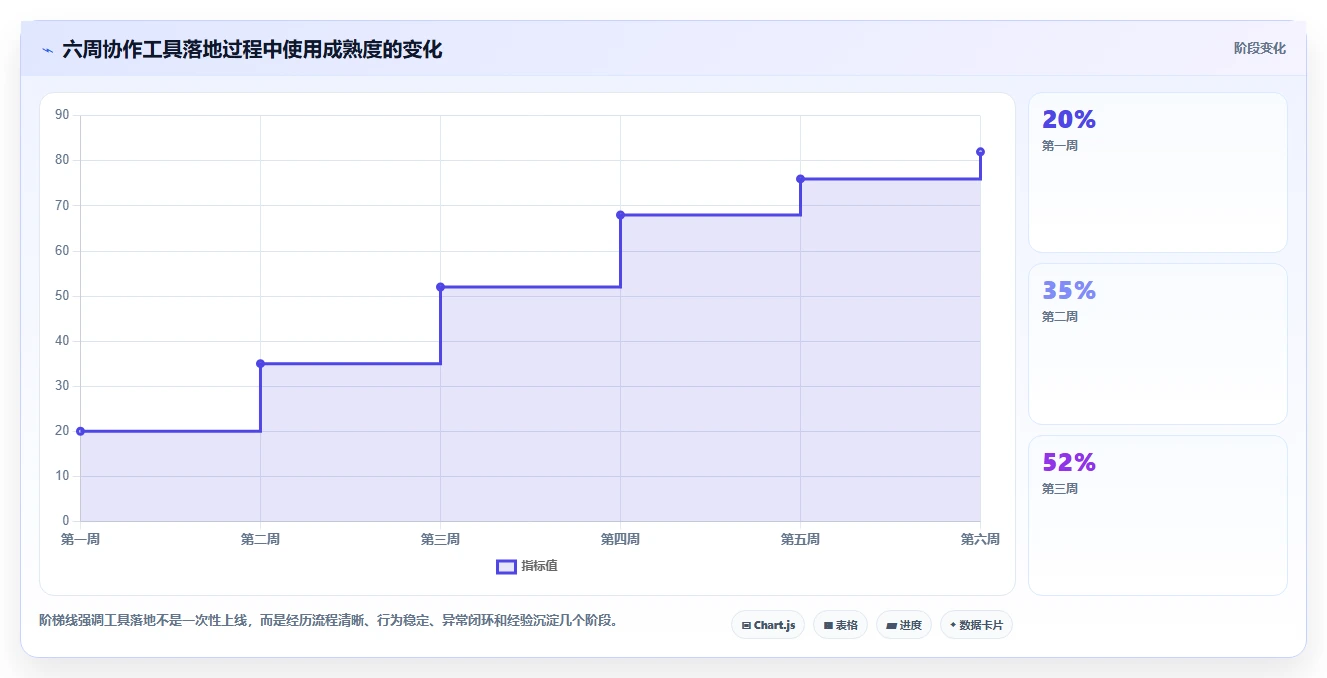
Task: Click the 第四周 x-axis label
Action: [x=620, y=539]
